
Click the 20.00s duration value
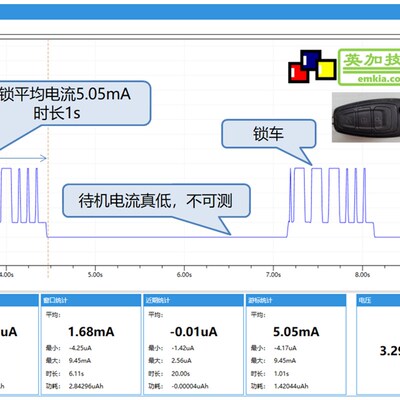(180, 374)
